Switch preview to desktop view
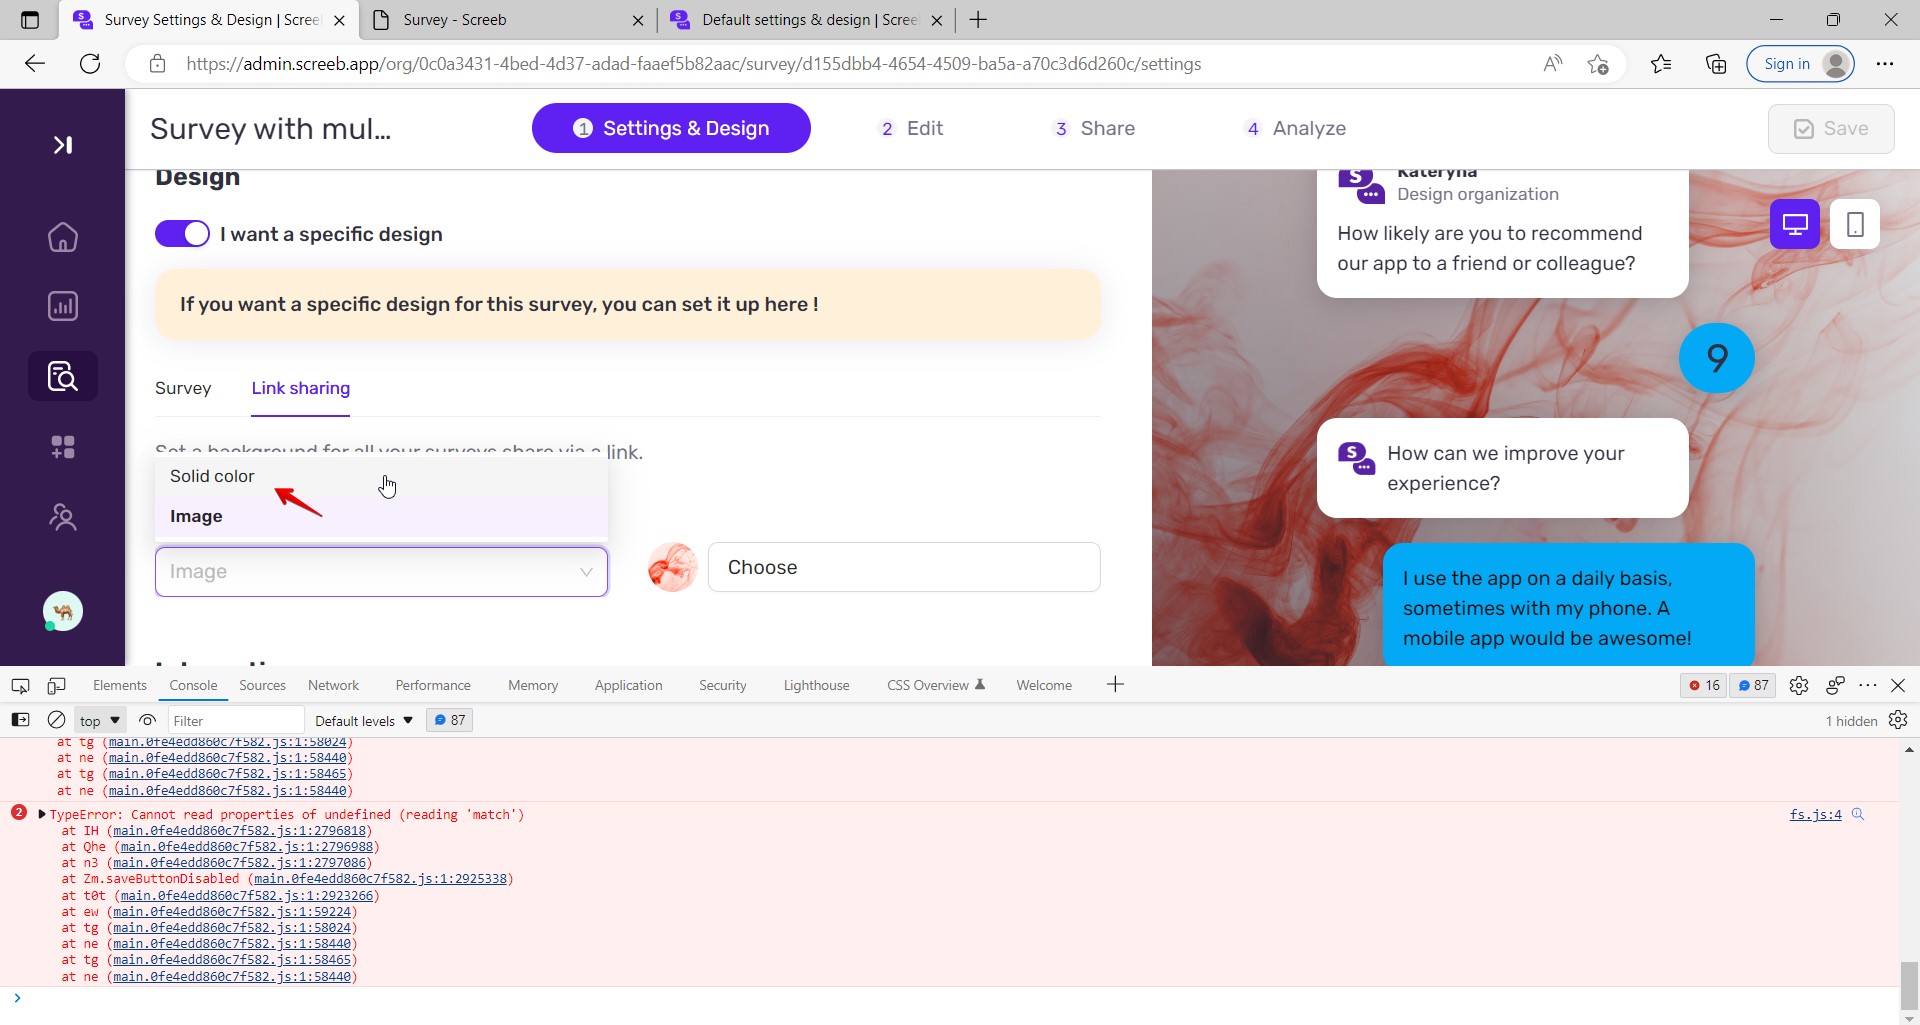 point(1795,224)
